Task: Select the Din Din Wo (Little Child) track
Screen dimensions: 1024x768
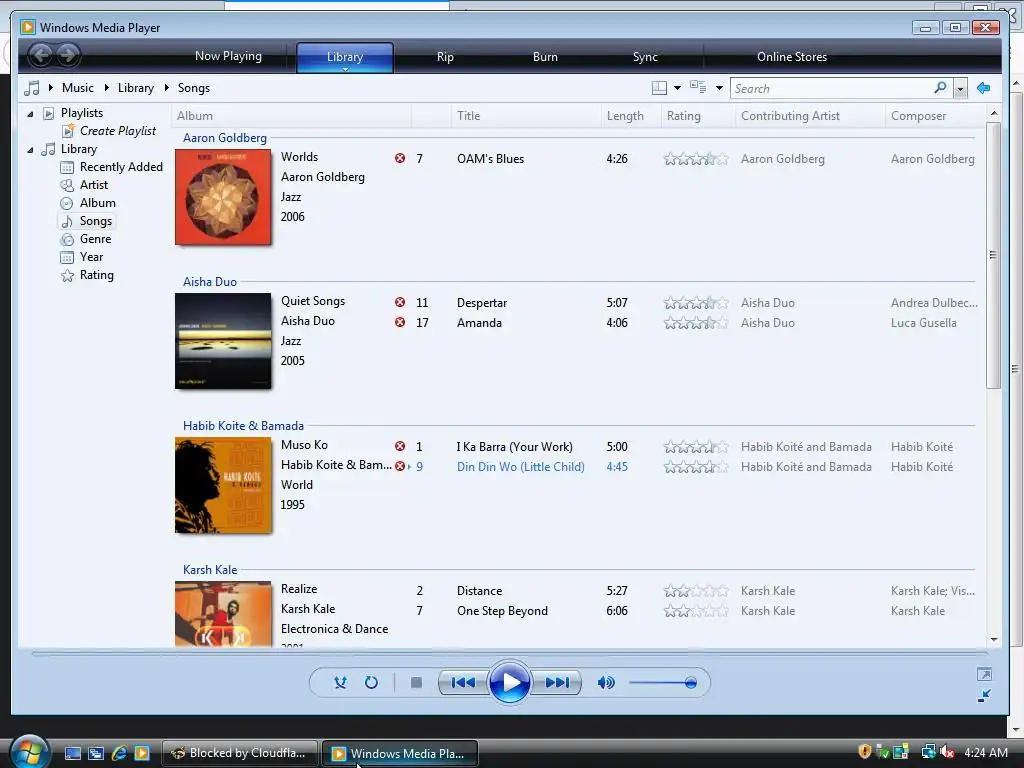Action: point(520,466)
